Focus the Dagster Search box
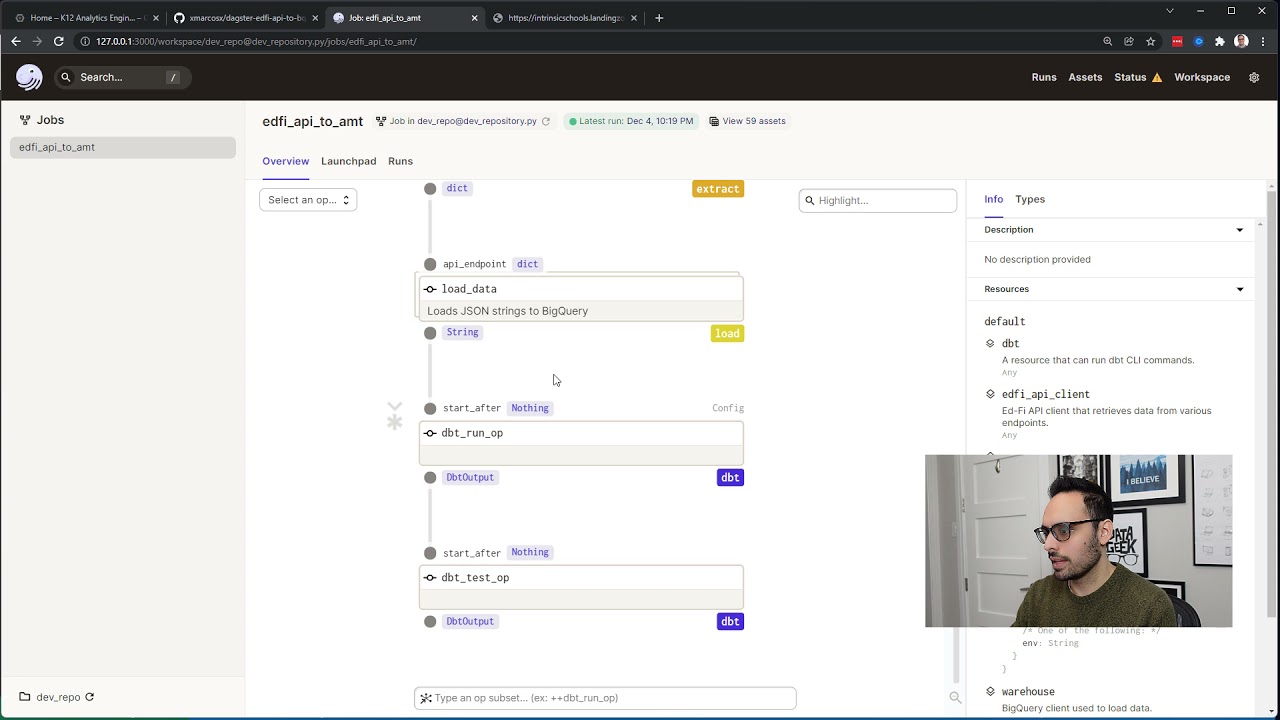The width and height of the screenshot is (1280, 720). 122,77
